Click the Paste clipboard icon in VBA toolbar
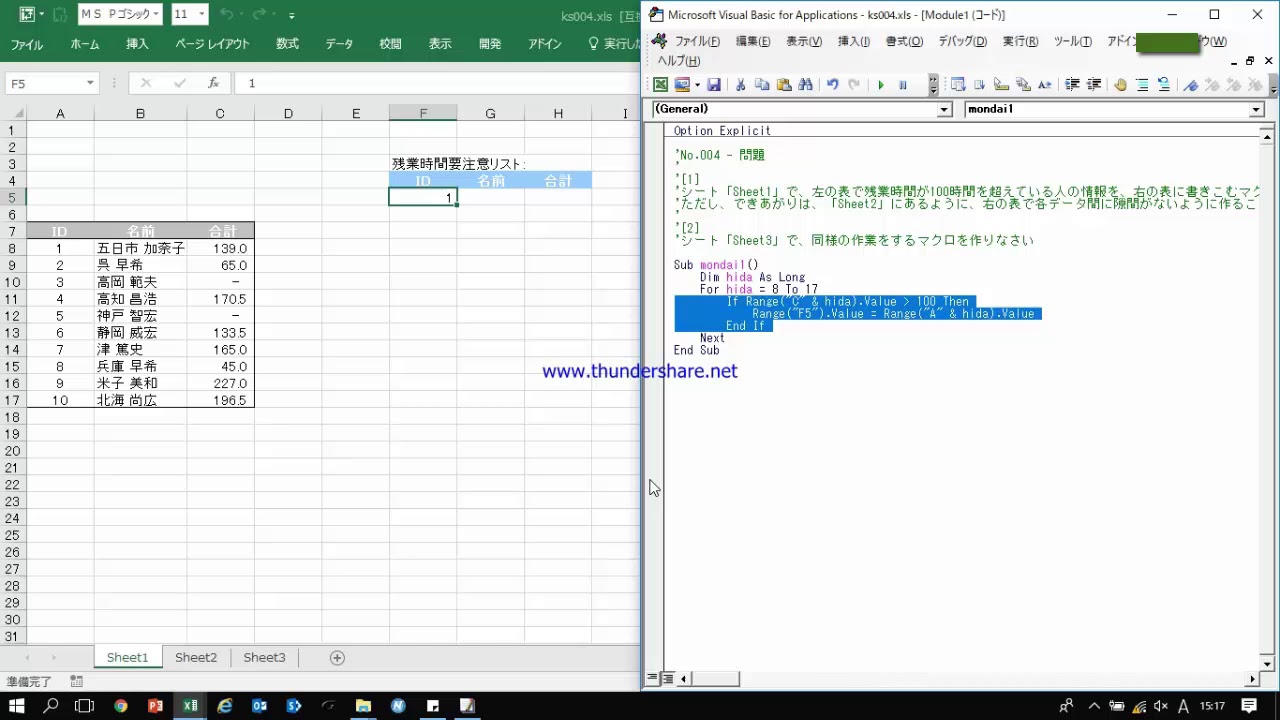Image resolution: width=1280 pixels, height=720 pixels. pos(784,85)
